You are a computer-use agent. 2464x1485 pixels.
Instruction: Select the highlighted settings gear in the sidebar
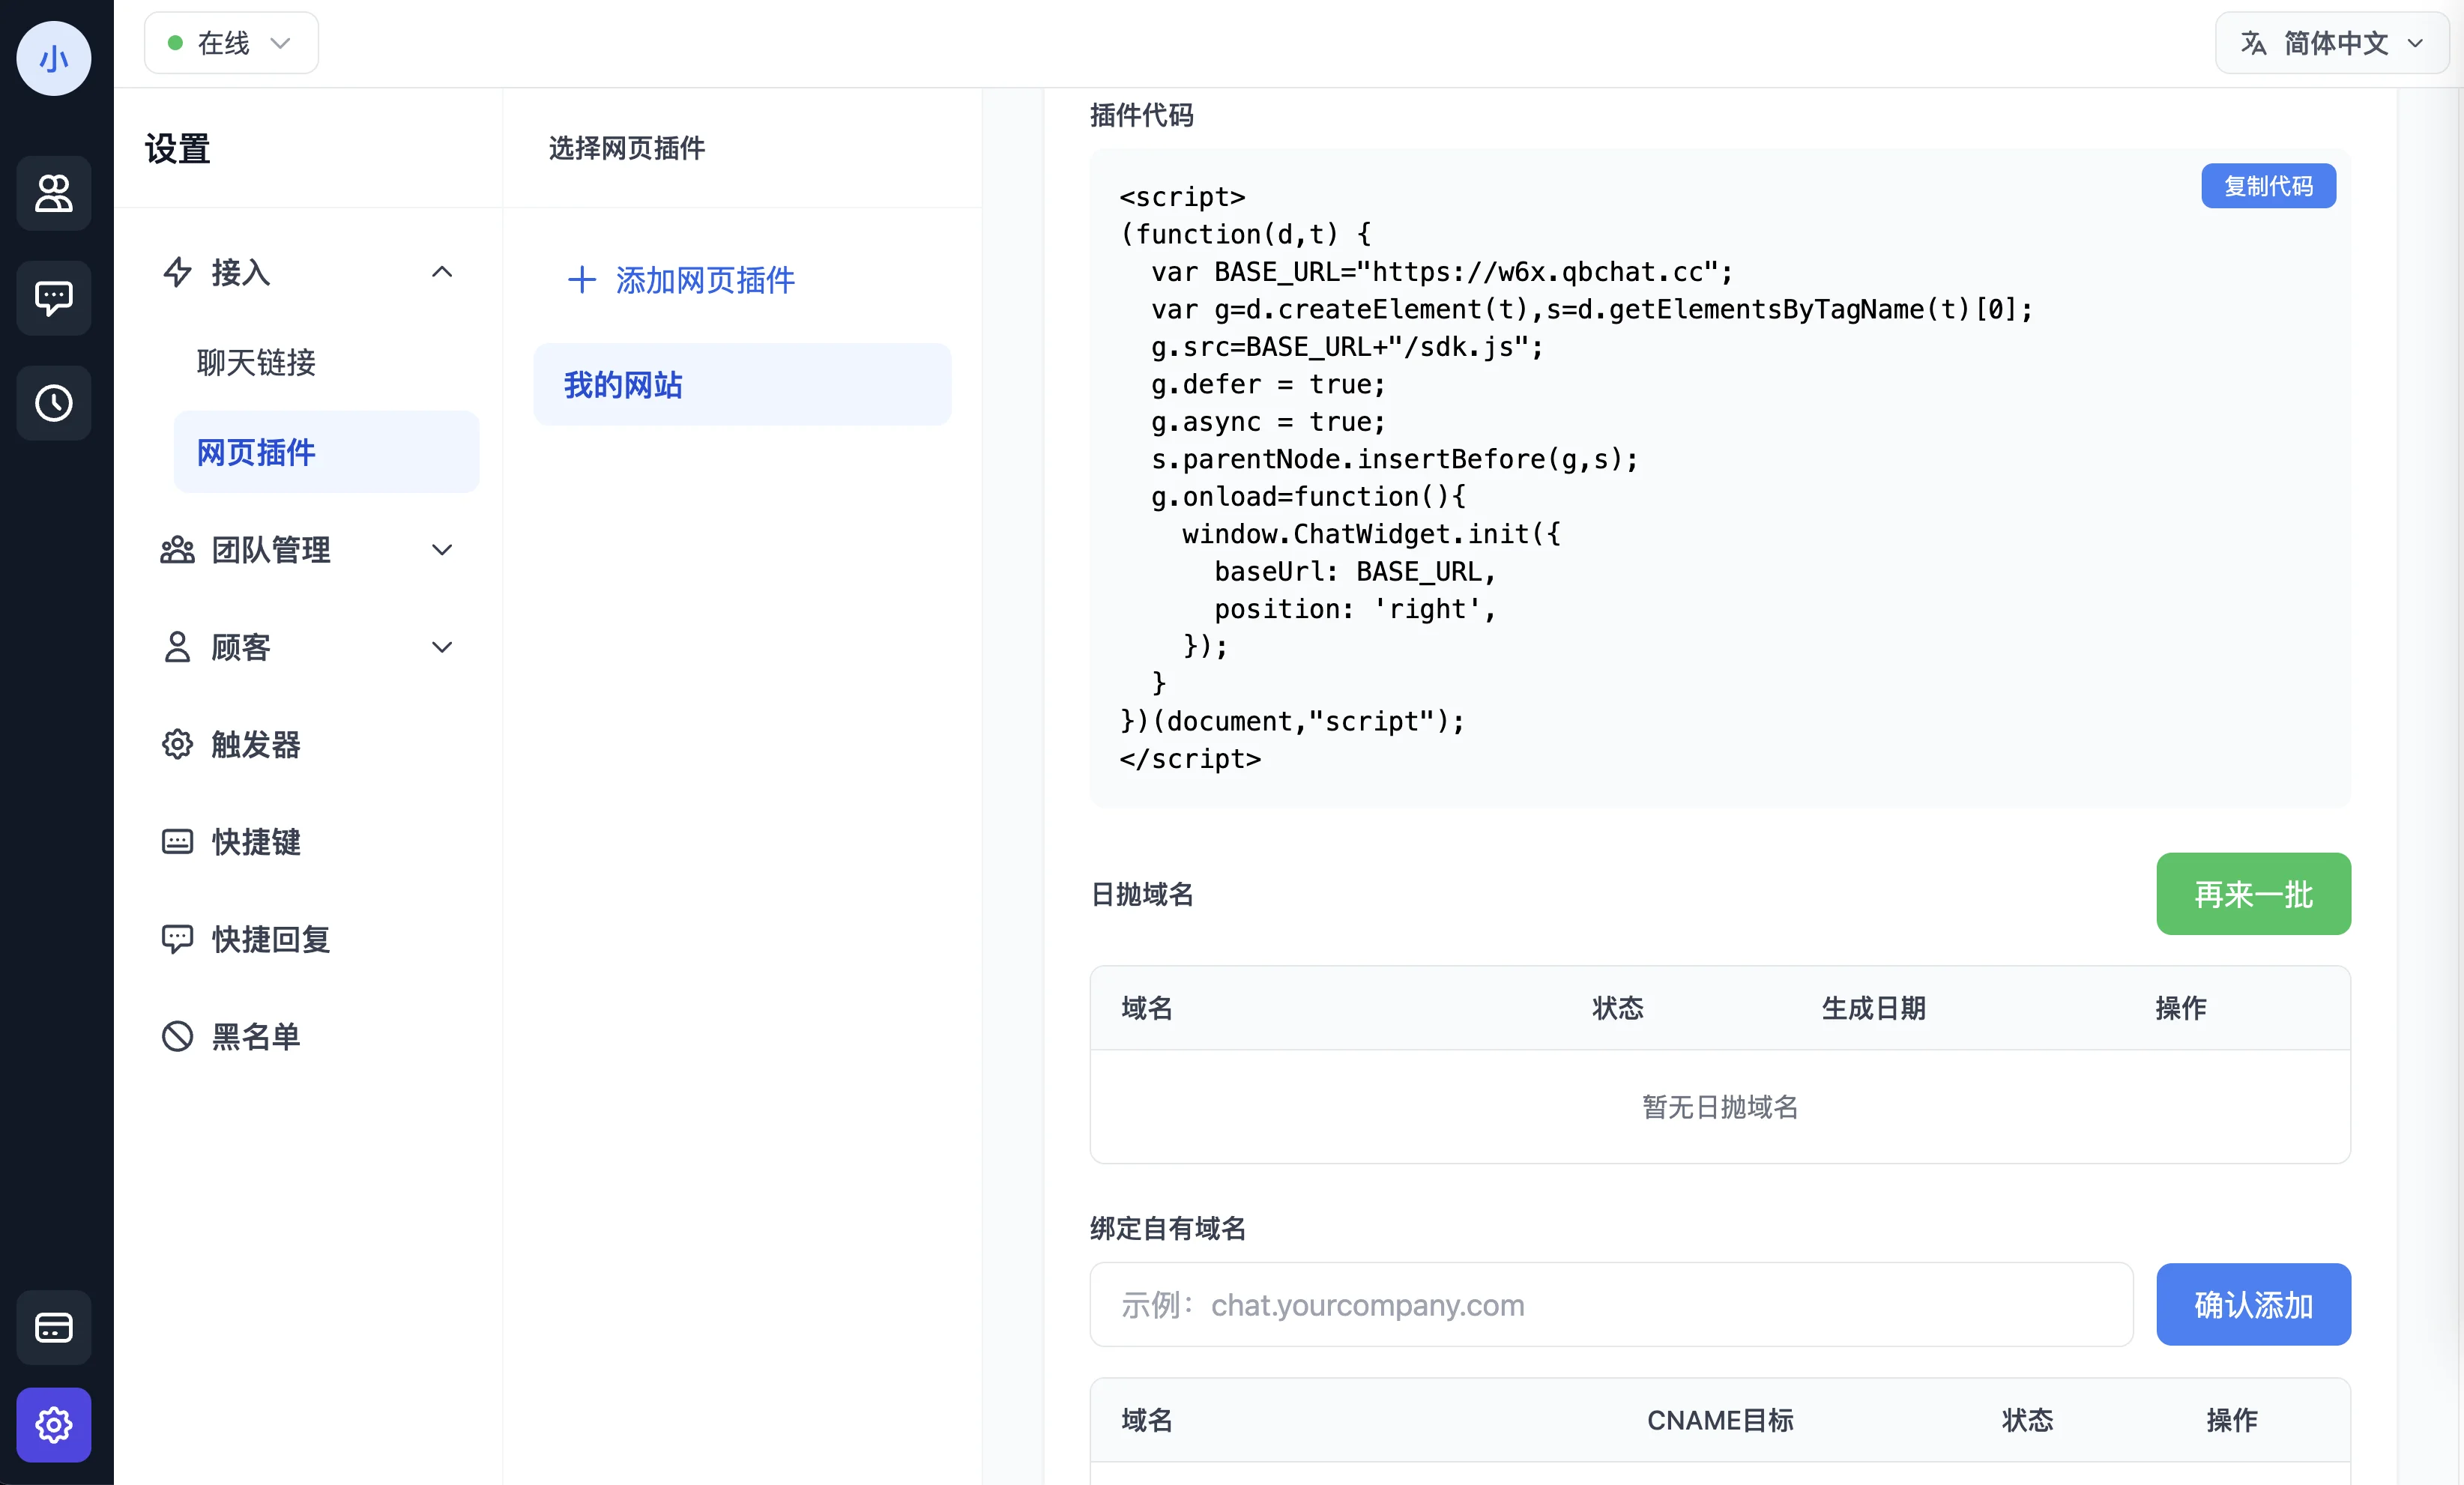53,1425
